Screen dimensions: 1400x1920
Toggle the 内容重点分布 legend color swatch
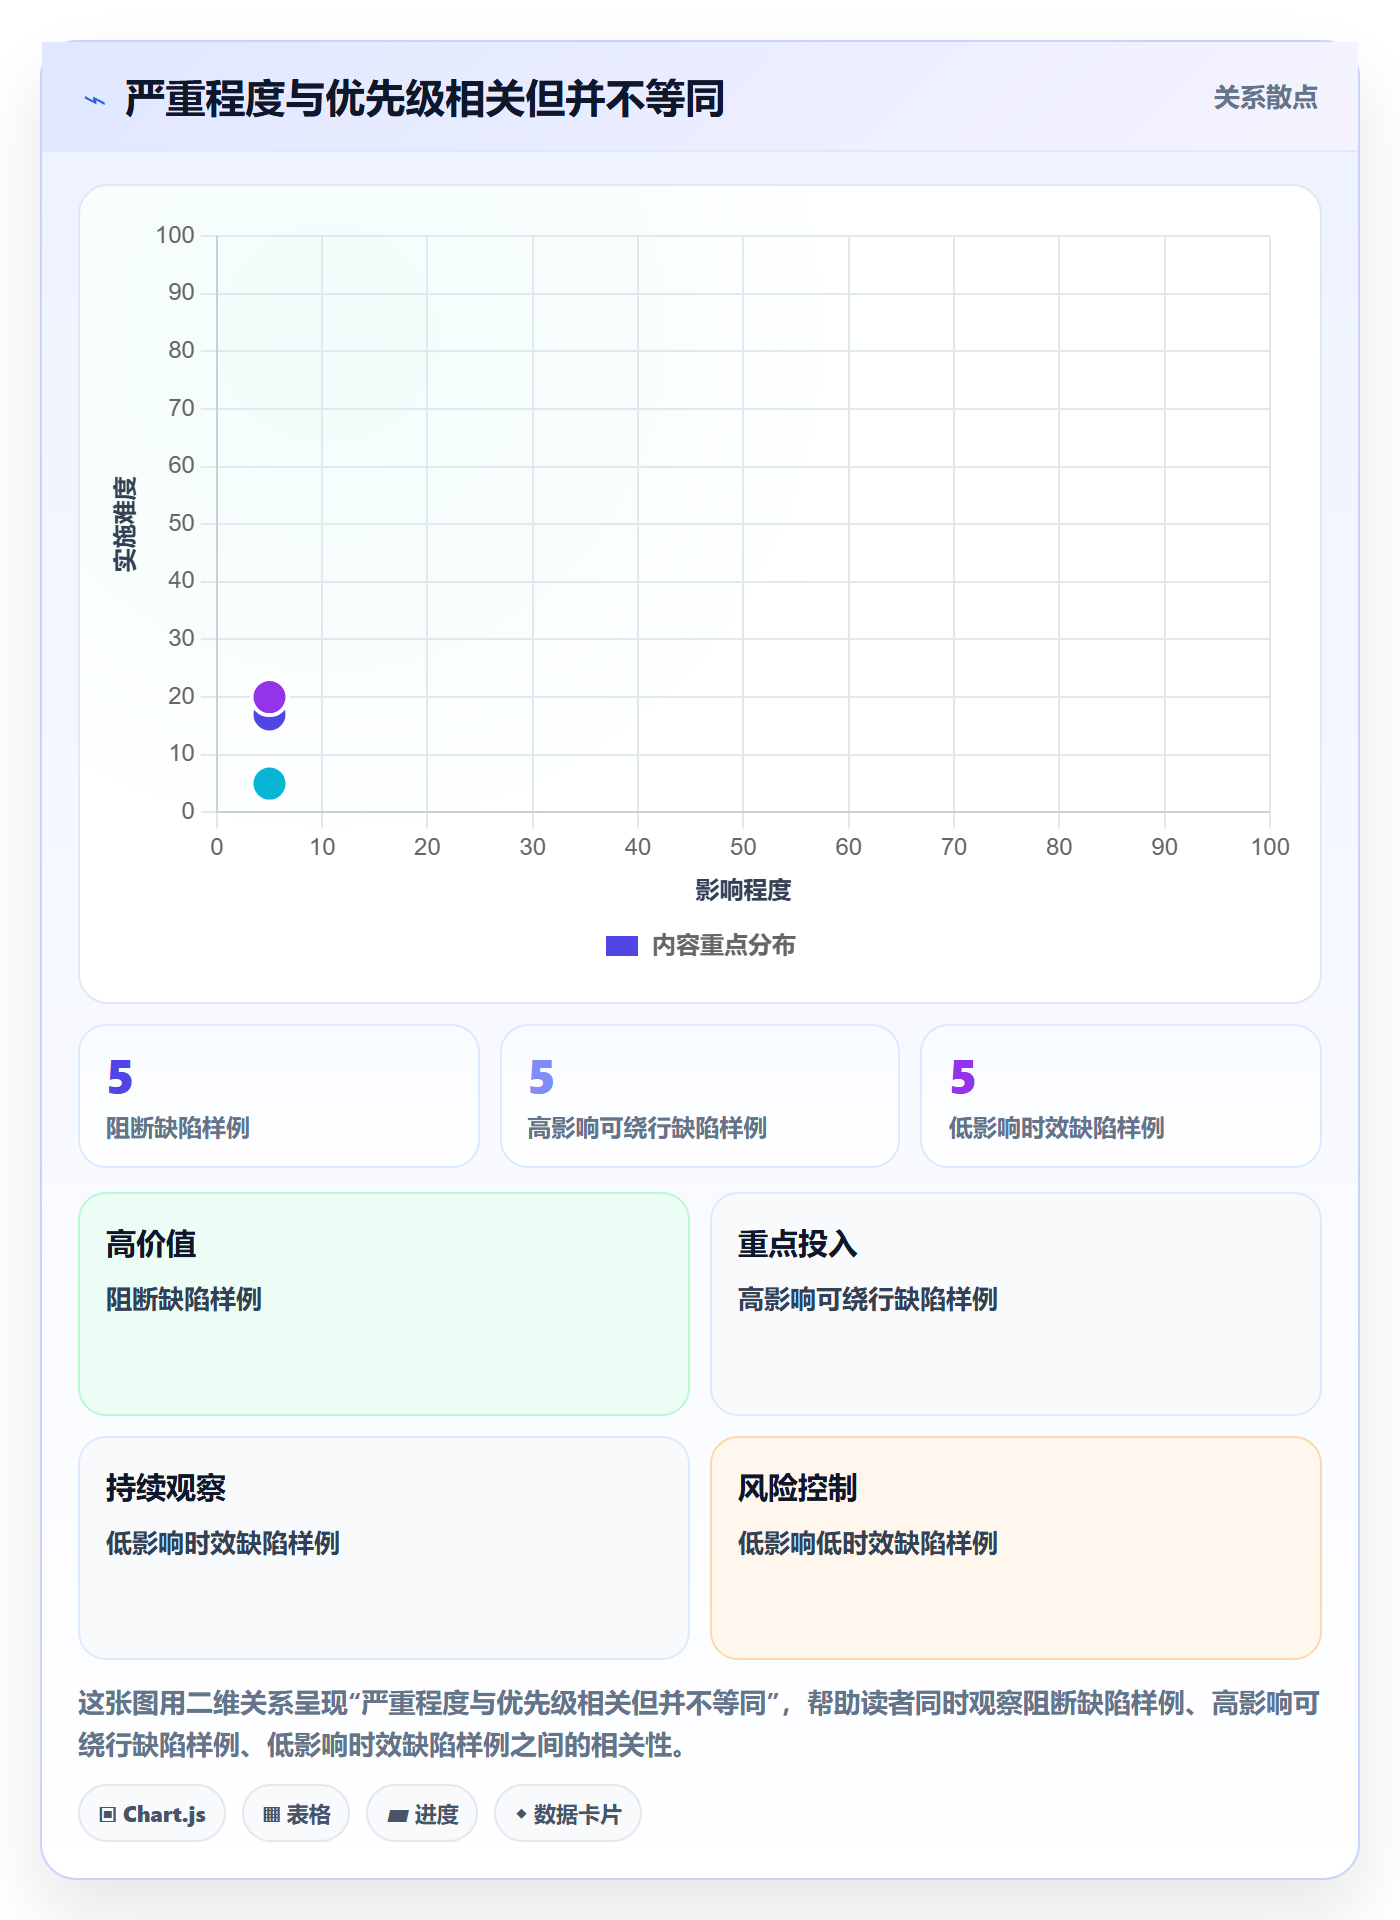point(621,946)
